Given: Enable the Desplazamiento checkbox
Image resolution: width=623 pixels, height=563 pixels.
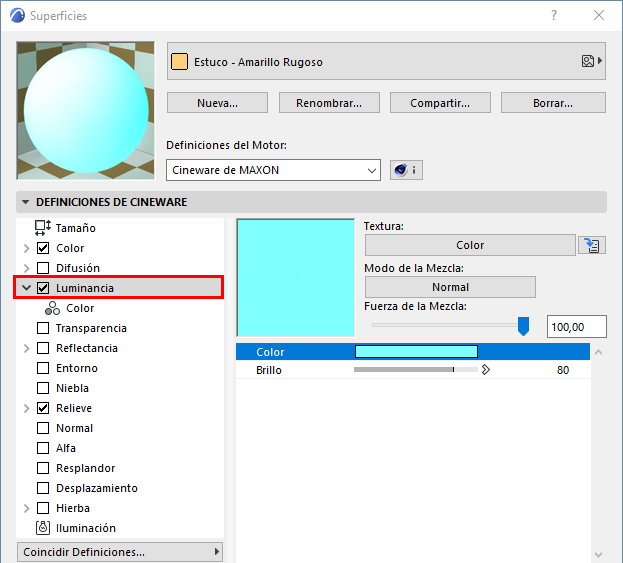Looking at the screenshot, I should pos(43,488).
